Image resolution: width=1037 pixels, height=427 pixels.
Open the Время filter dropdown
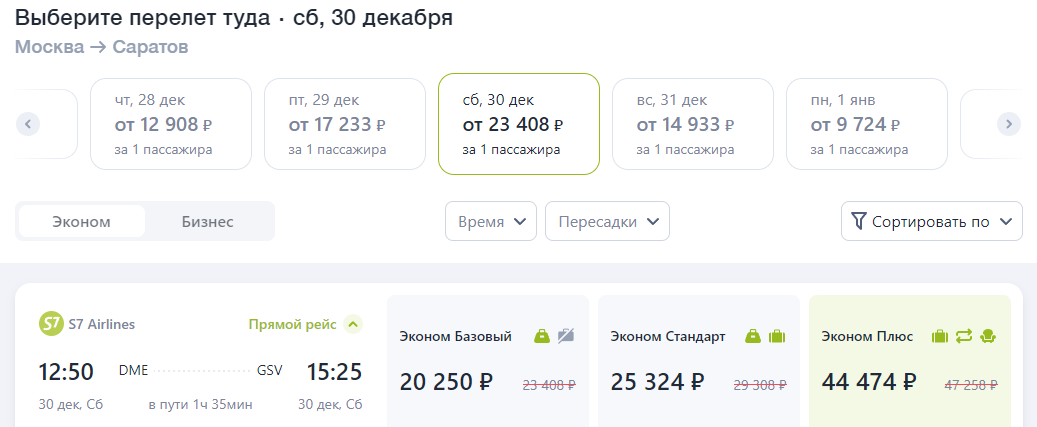pyautogui.click(x=493, y=221)
